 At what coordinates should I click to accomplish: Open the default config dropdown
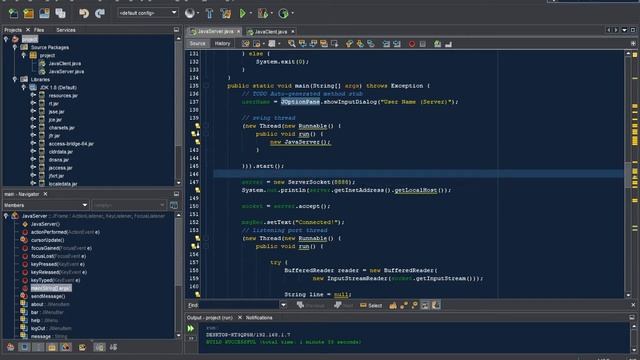coord(148,13)
